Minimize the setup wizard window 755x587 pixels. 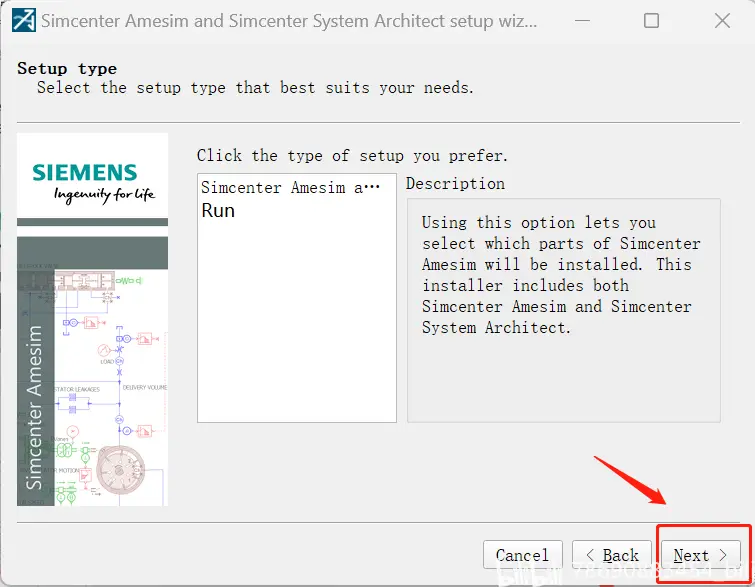coord(582,21)
